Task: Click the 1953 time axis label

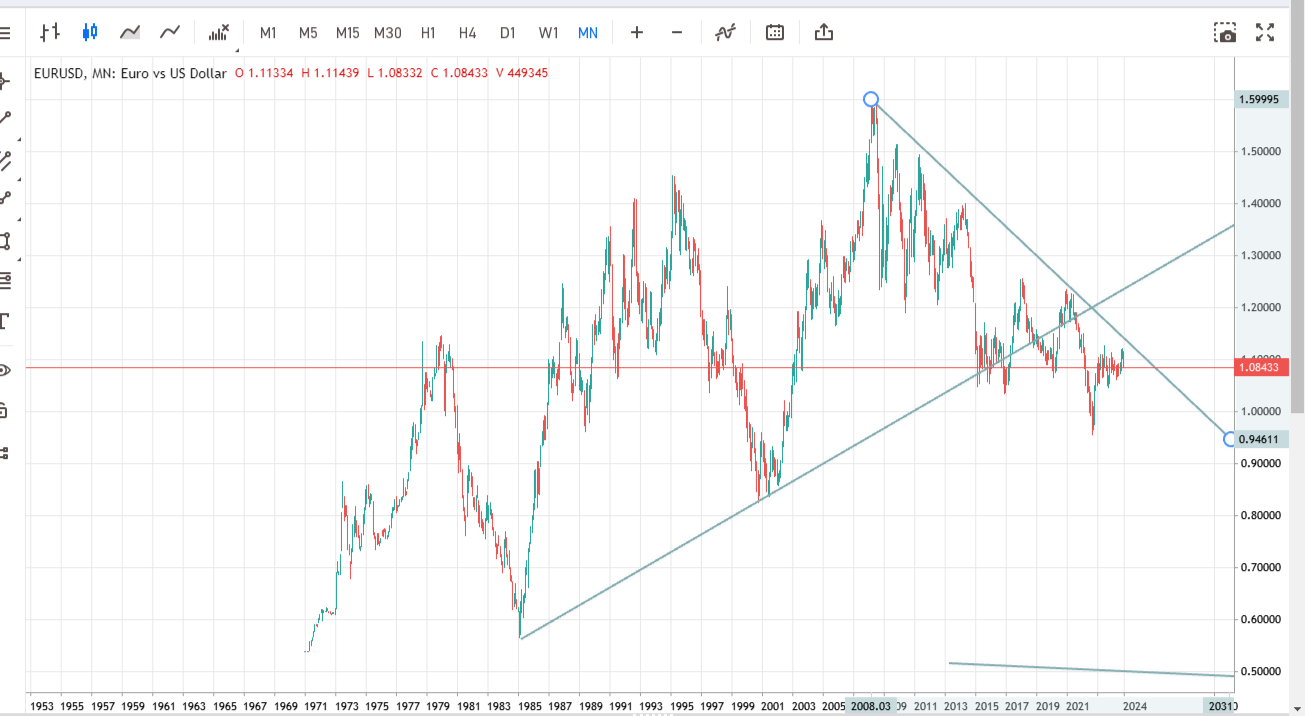Action: tap(43, 705)
